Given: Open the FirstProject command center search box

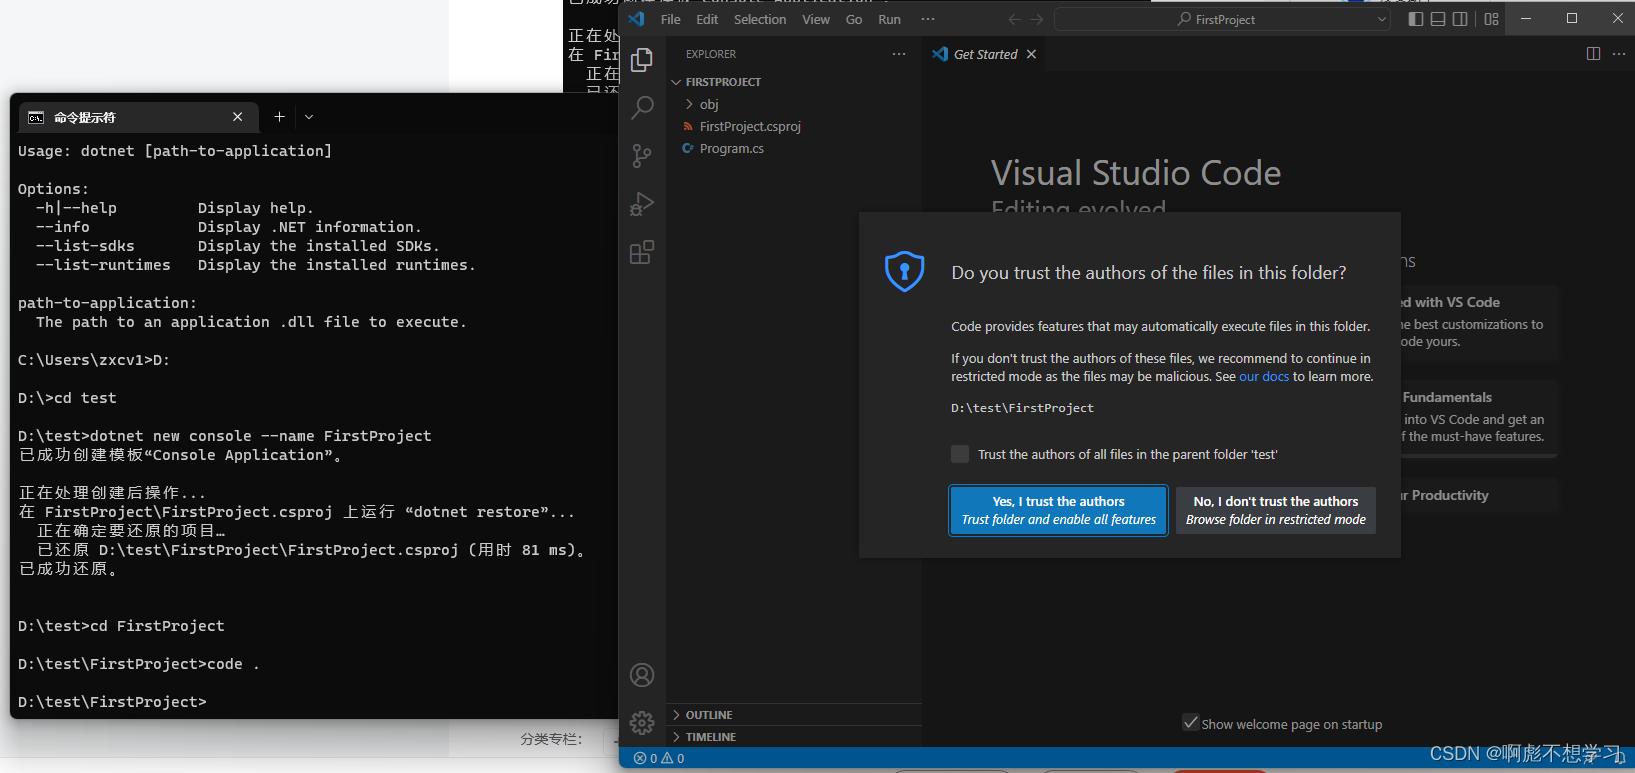Looking at the screenshot, I should coord(1222,19).
